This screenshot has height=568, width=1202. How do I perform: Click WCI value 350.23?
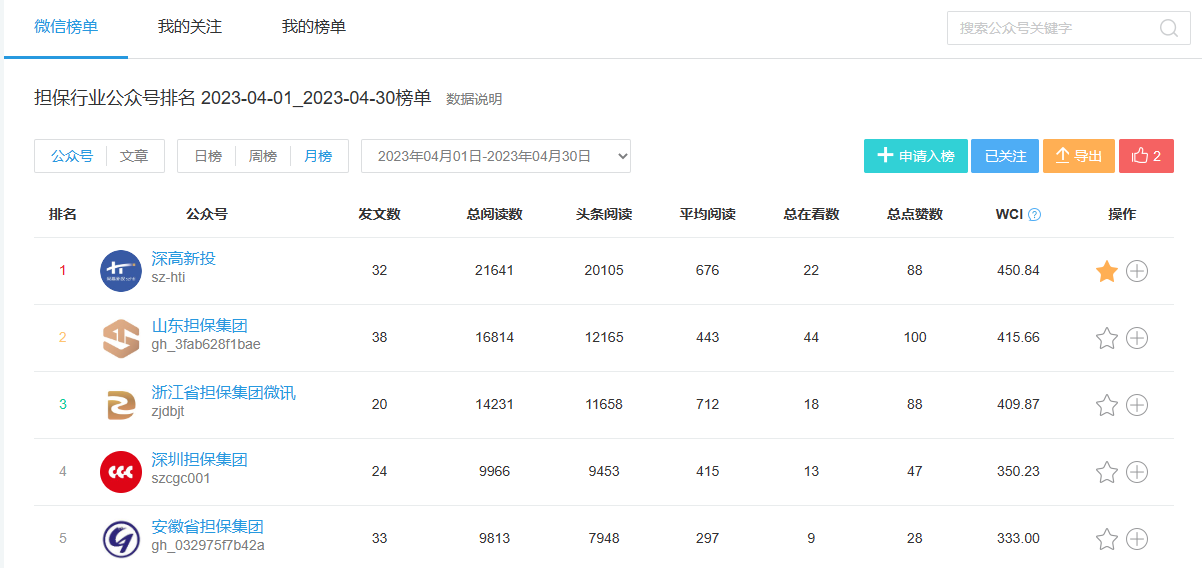point(1019,472)
